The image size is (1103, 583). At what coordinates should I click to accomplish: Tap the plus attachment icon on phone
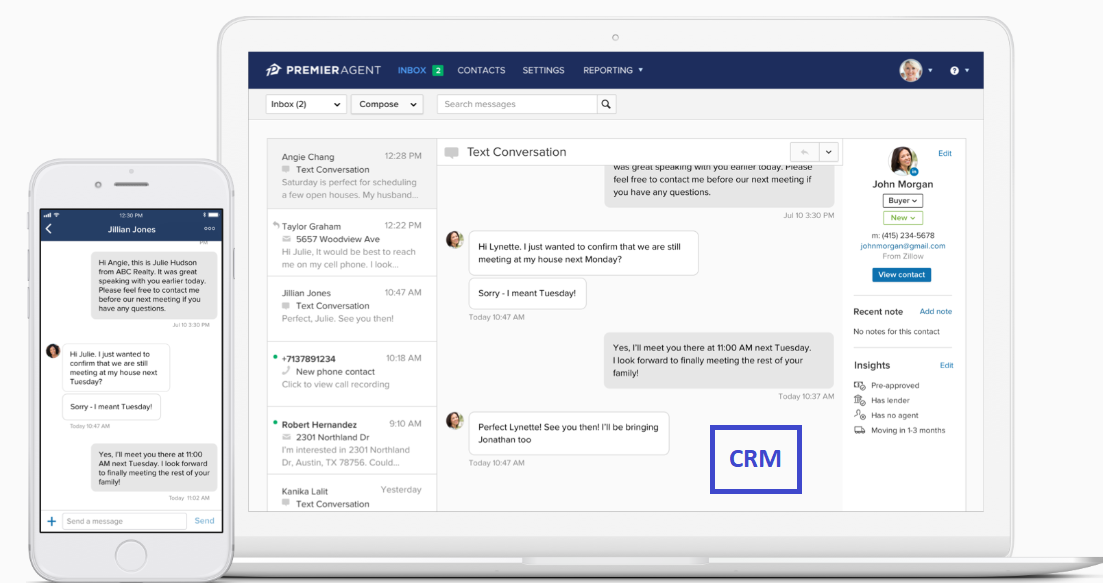[51, 521]
